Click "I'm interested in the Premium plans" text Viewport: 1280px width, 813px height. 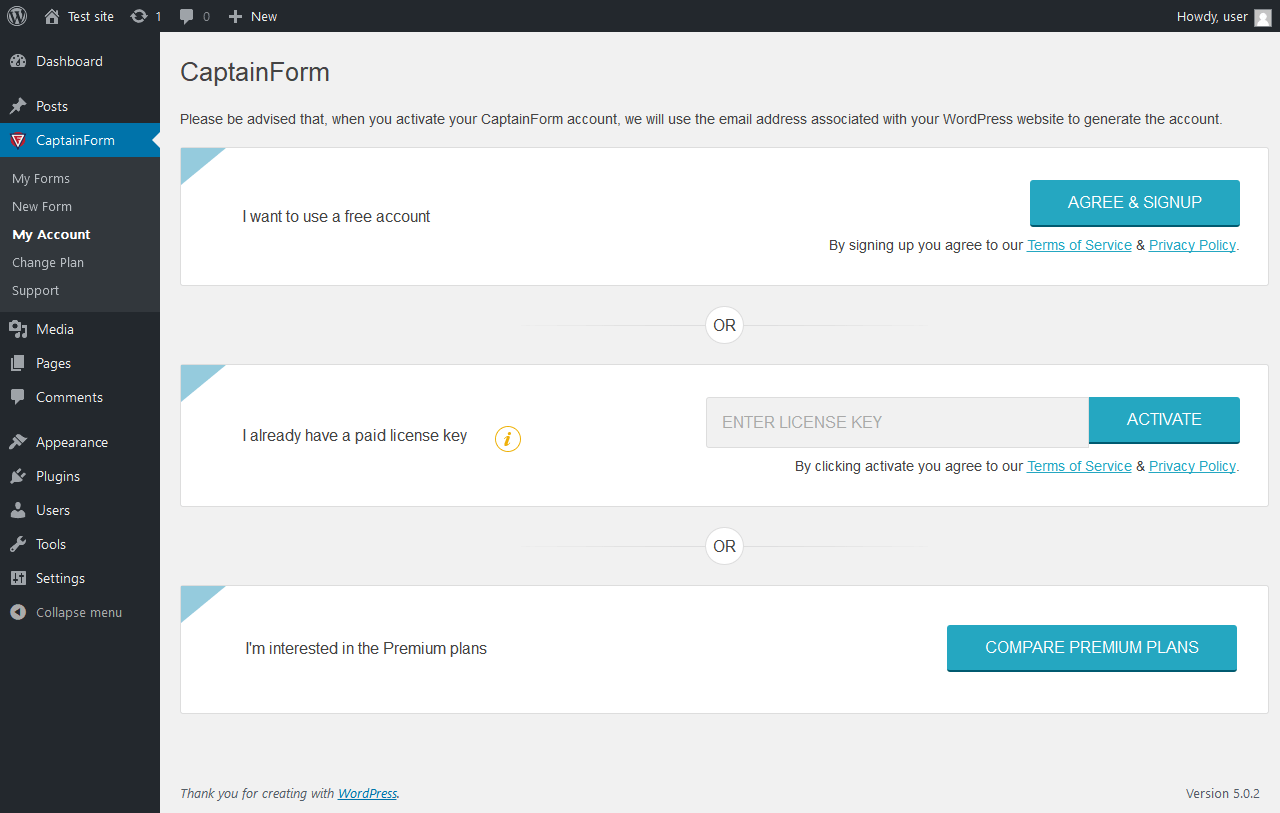tap(366, 648)
